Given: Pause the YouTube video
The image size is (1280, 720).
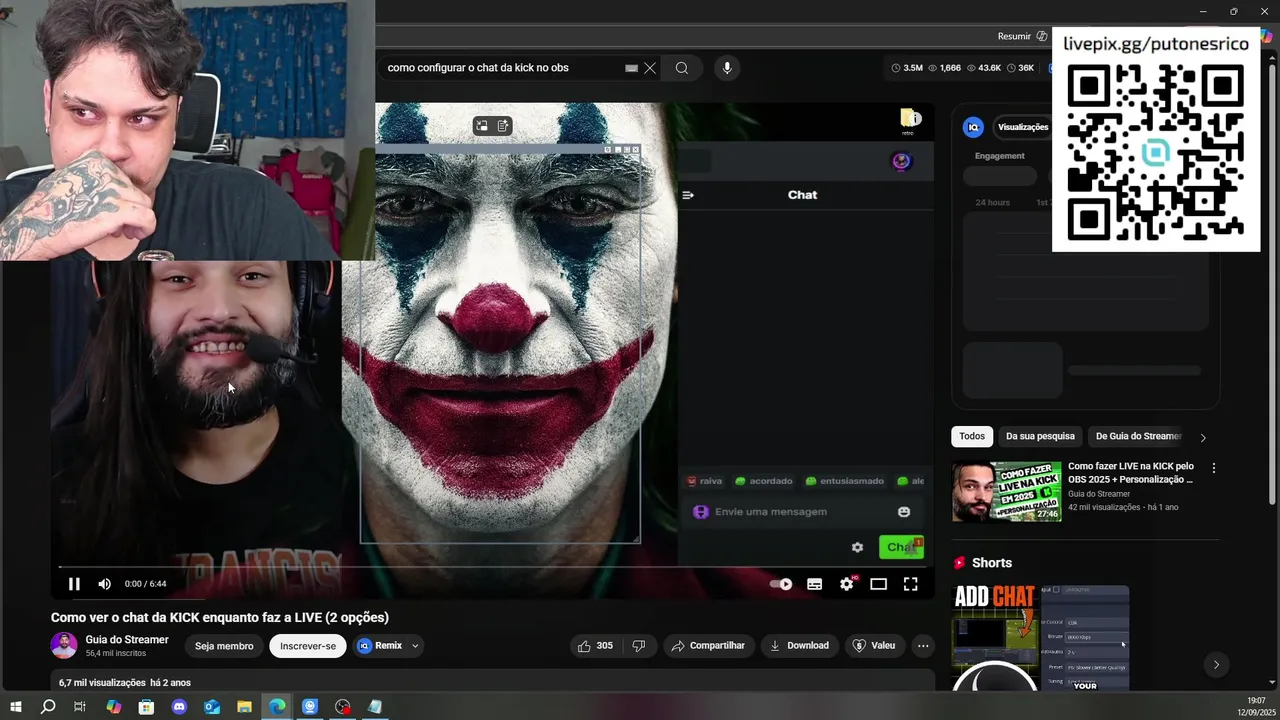Looking at the screenshot, I should [x=74, y=584].
